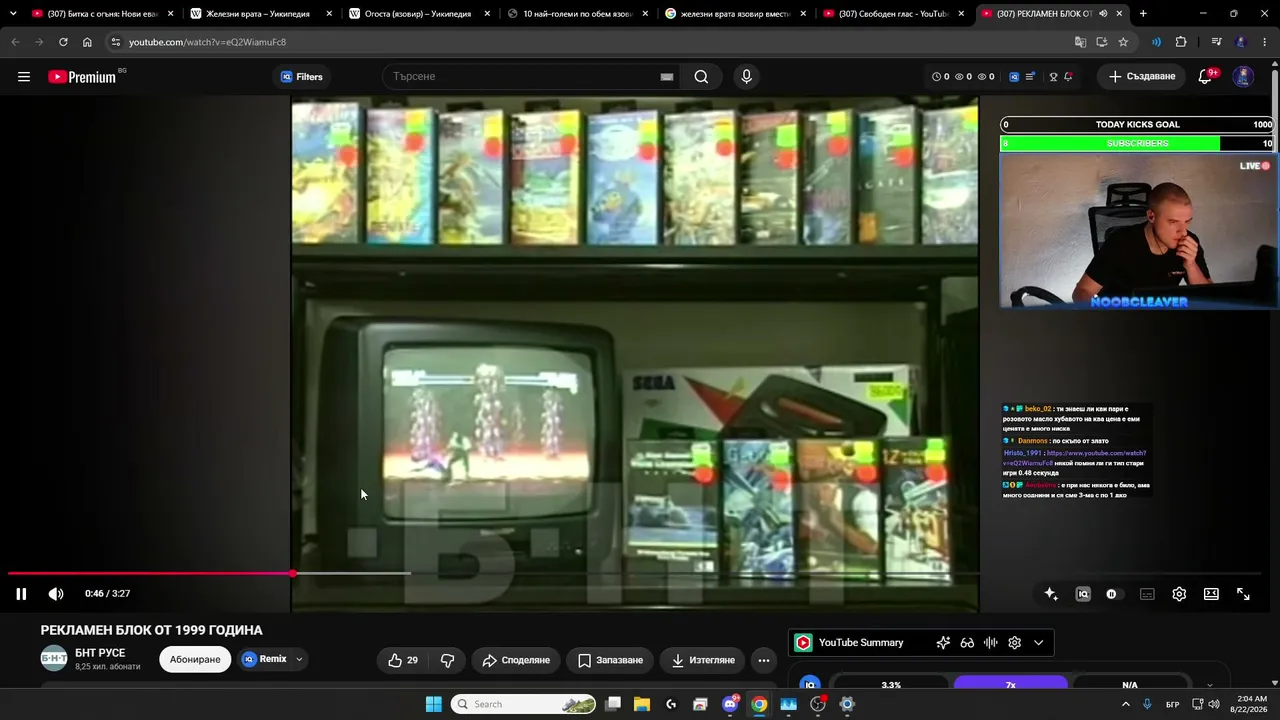Open the glasses icon in YouTube Summary
This screenshot has height=720, width=1280.
tap(967, 643)
